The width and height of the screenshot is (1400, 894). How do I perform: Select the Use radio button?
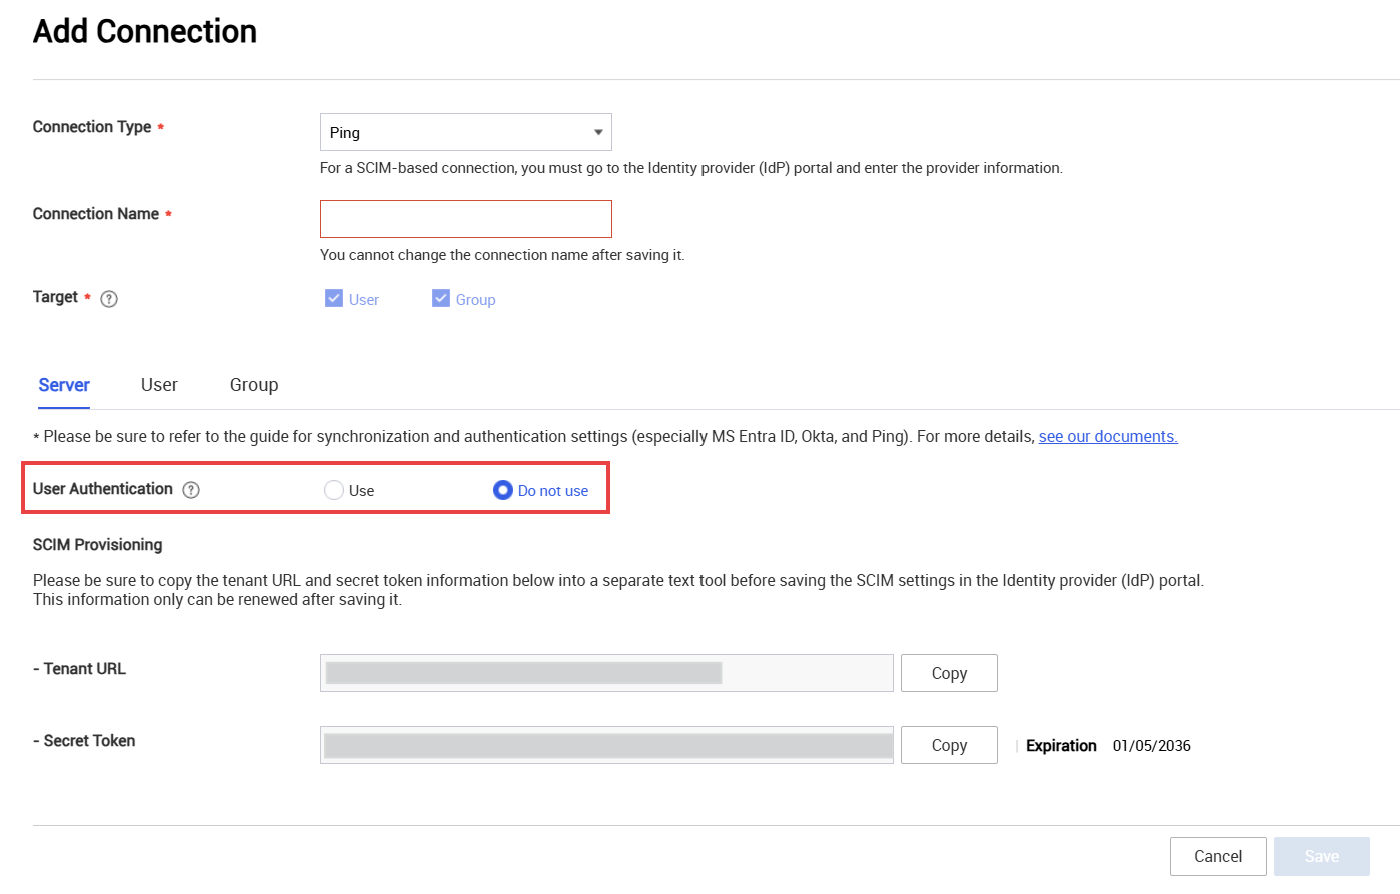333,490
